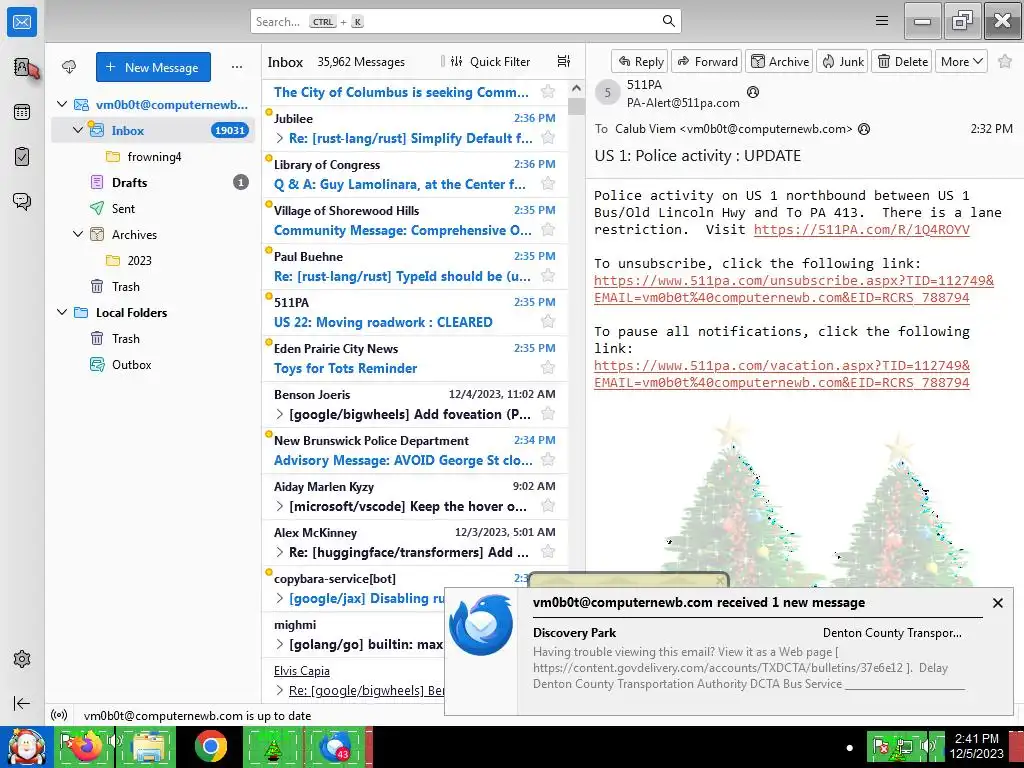
Task: Get messages with the cloud download icon
Action: coord(69,67)
